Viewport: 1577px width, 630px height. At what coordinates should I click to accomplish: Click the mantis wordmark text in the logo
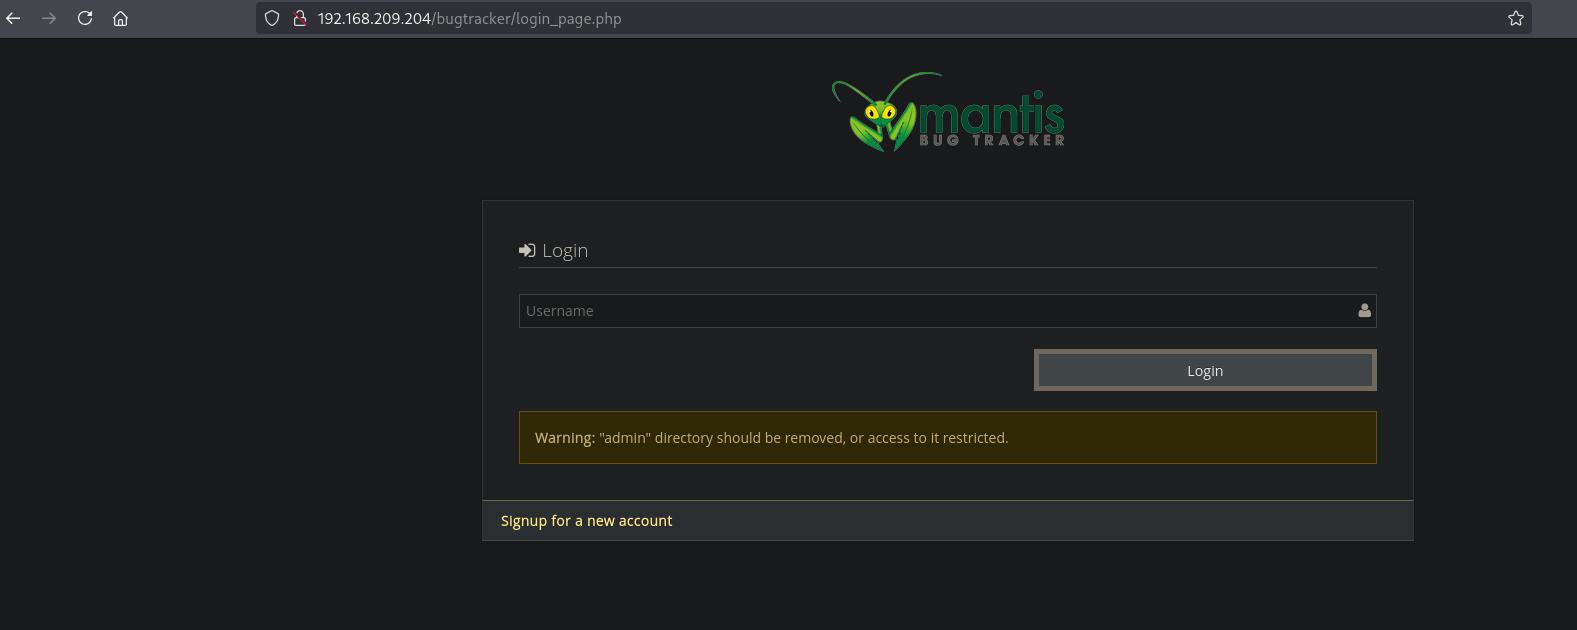[991, 113]
